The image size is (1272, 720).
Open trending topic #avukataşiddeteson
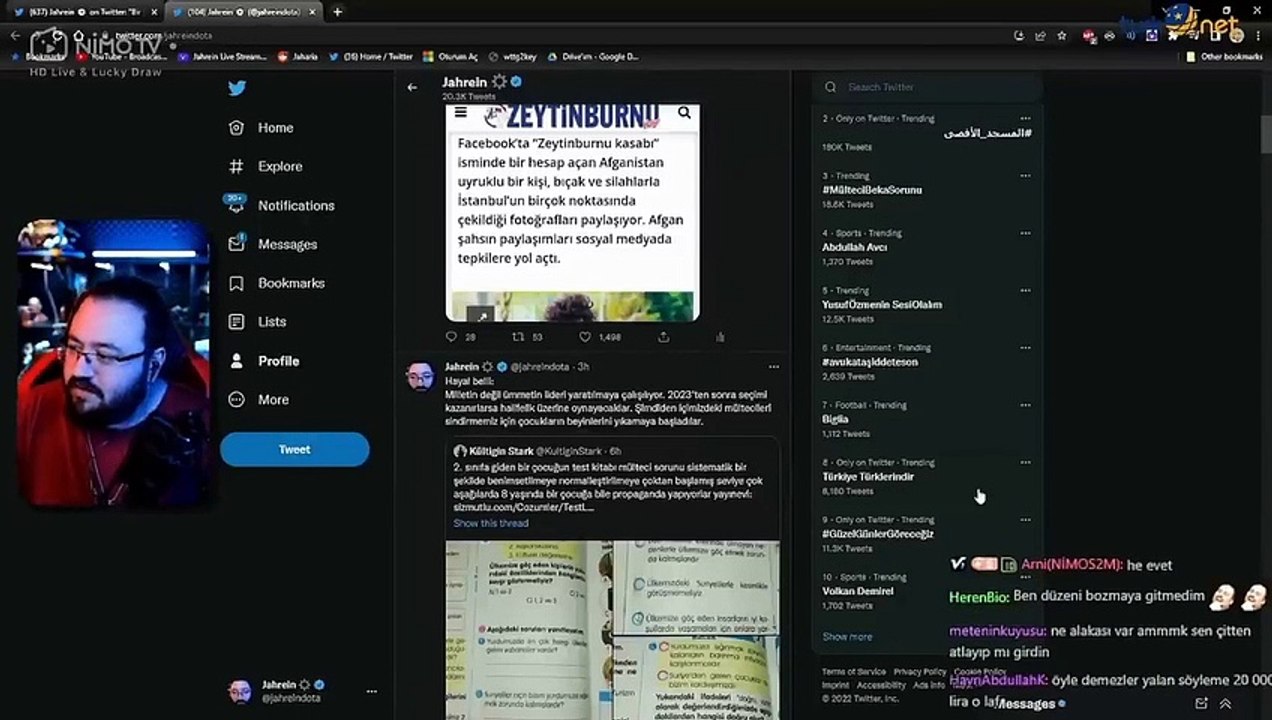[x=869, y=362]
